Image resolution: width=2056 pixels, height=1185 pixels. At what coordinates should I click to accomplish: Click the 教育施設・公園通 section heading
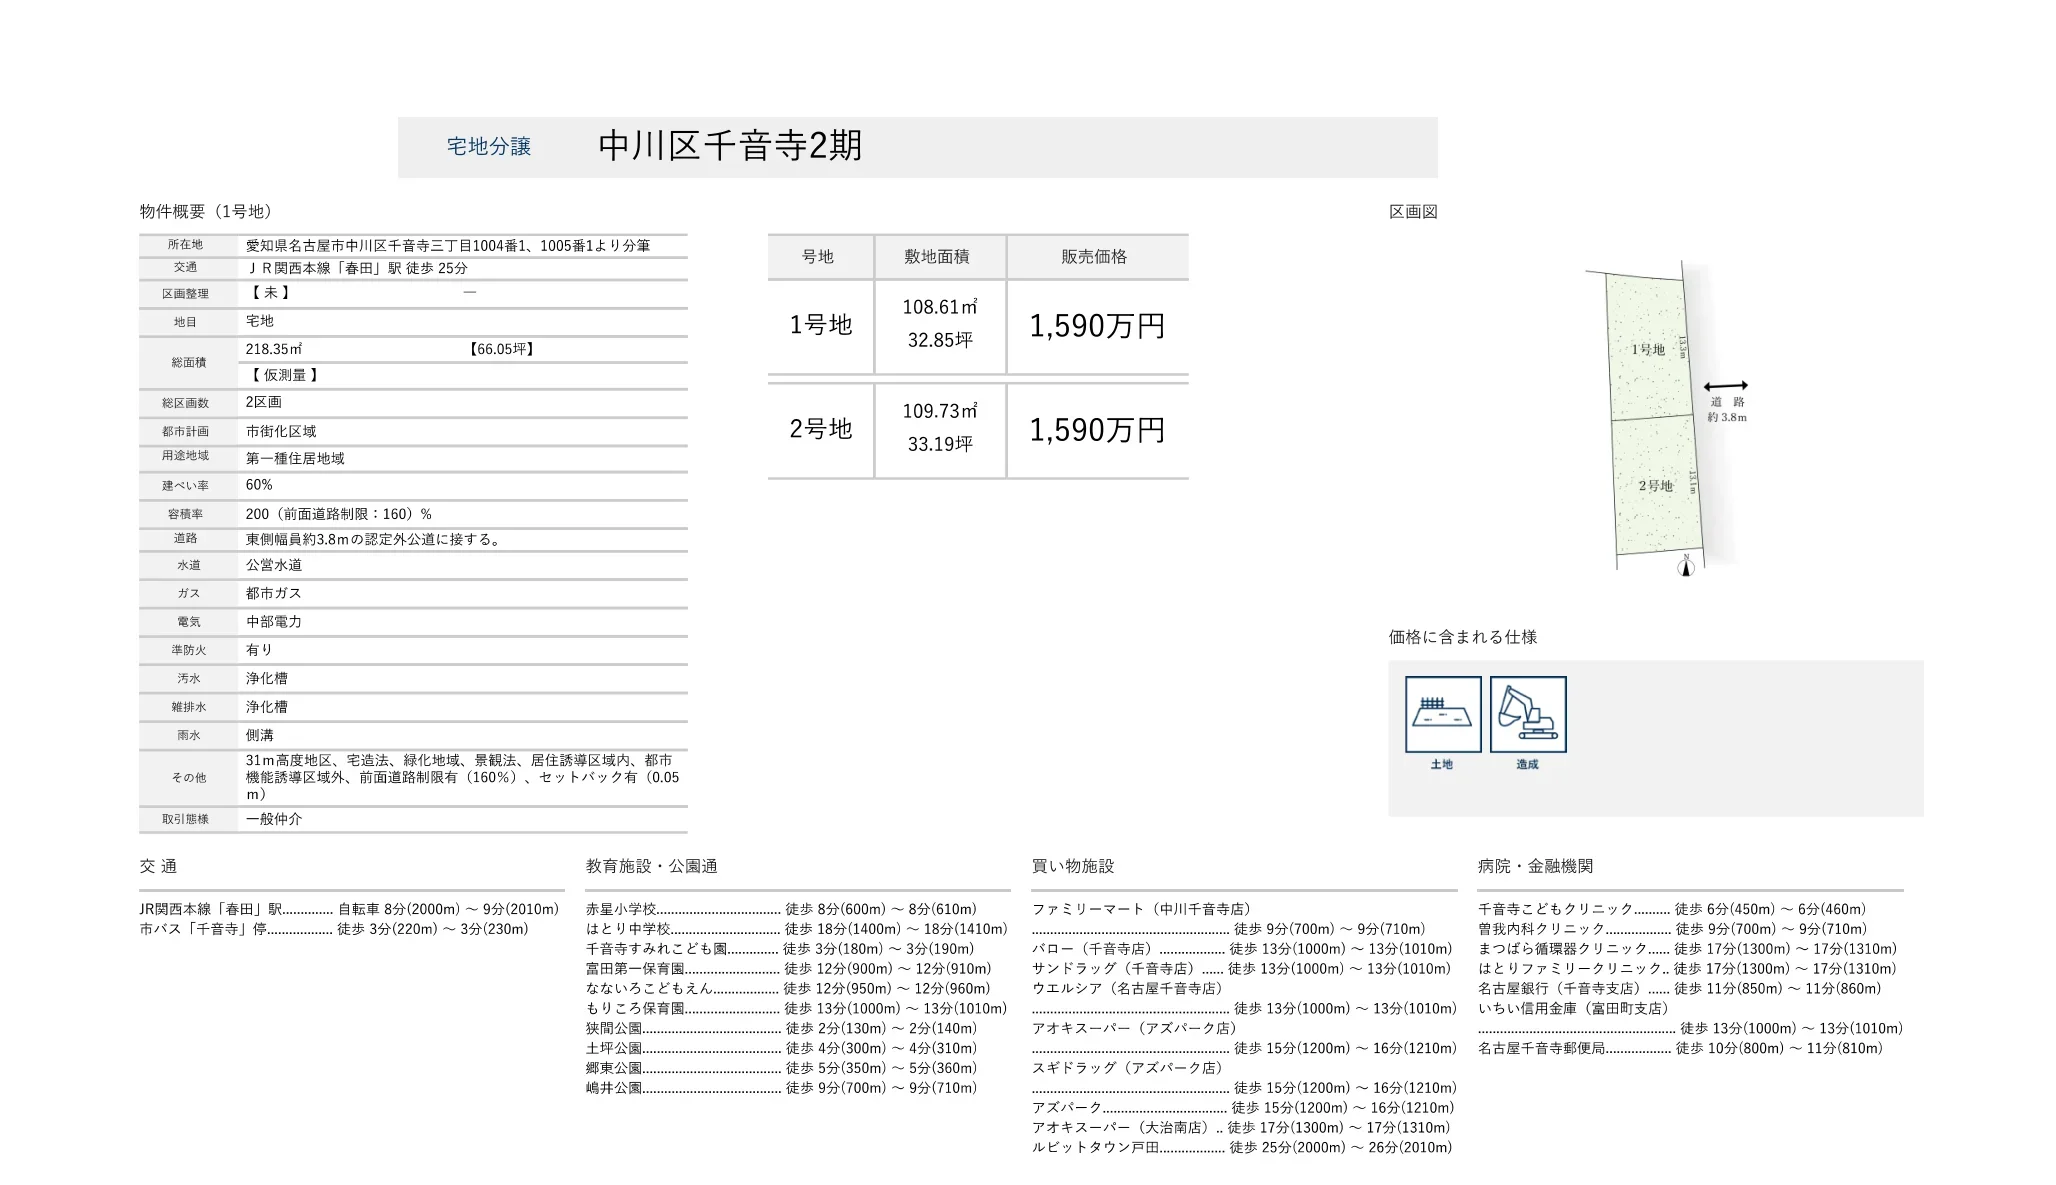coord(651,866)
